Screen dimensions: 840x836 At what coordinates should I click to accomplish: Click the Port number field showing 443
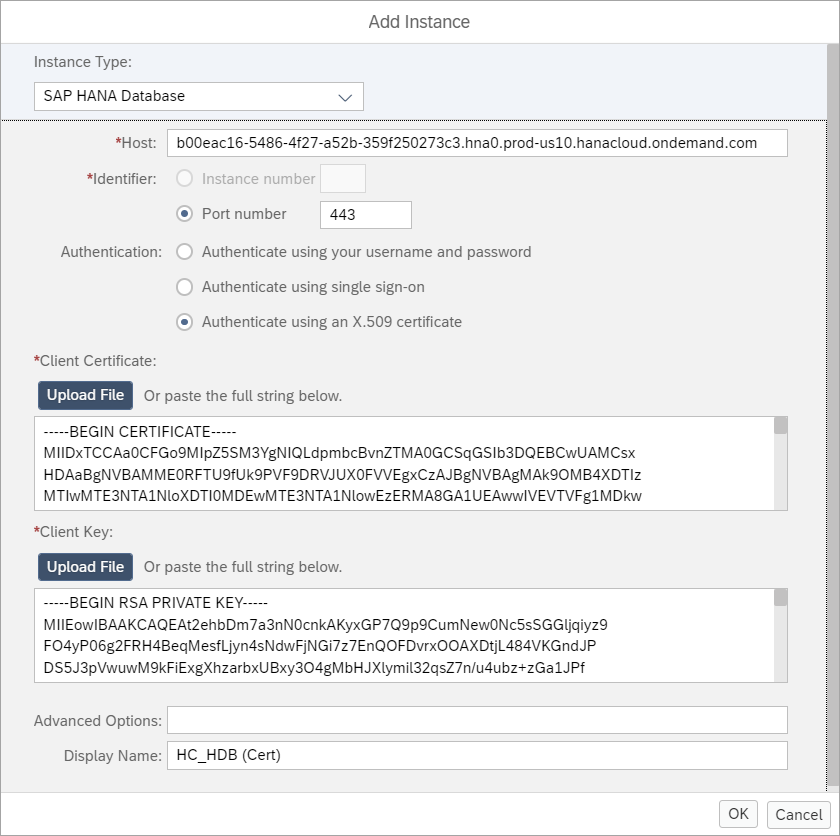coord(366,215)
